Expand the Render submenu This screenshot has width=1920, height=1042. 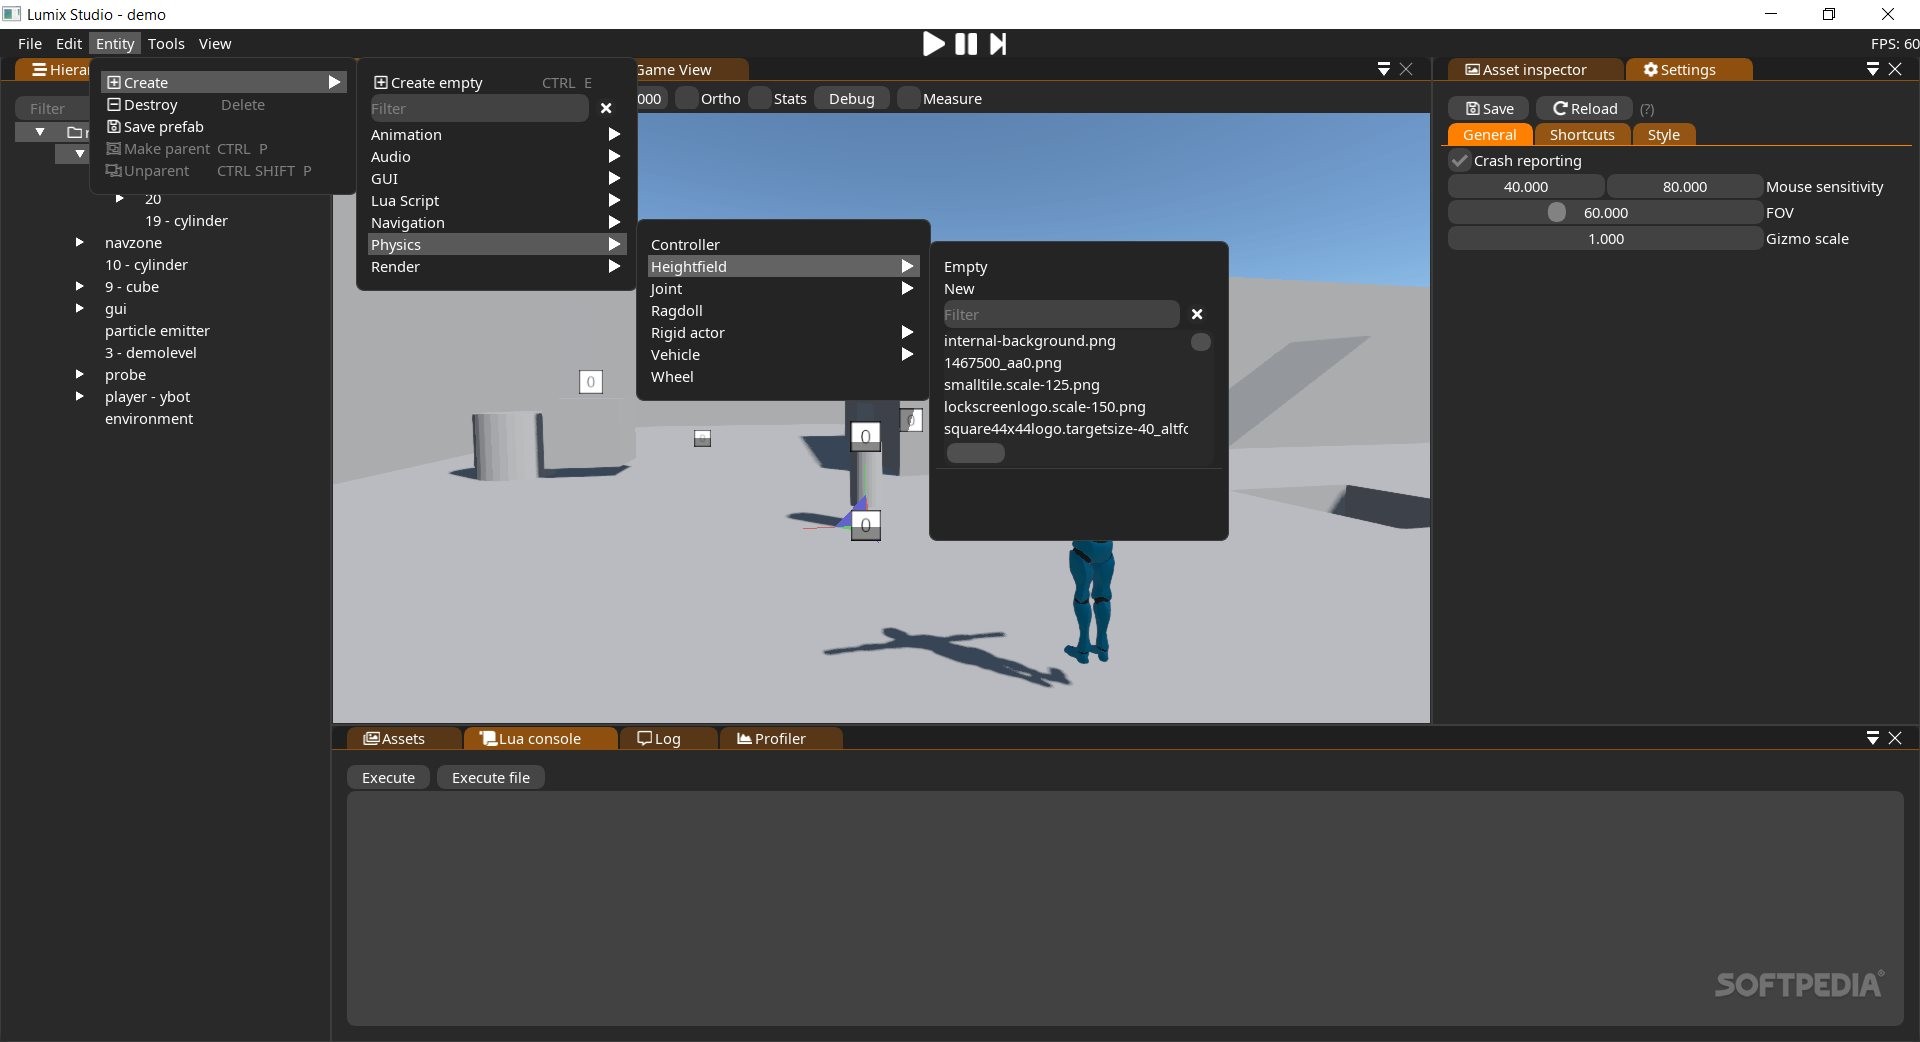click(497, 267)
